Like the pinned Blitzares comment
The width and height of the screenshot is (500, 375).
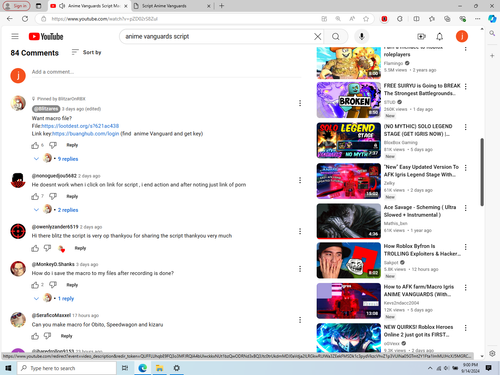click(35, 145)
